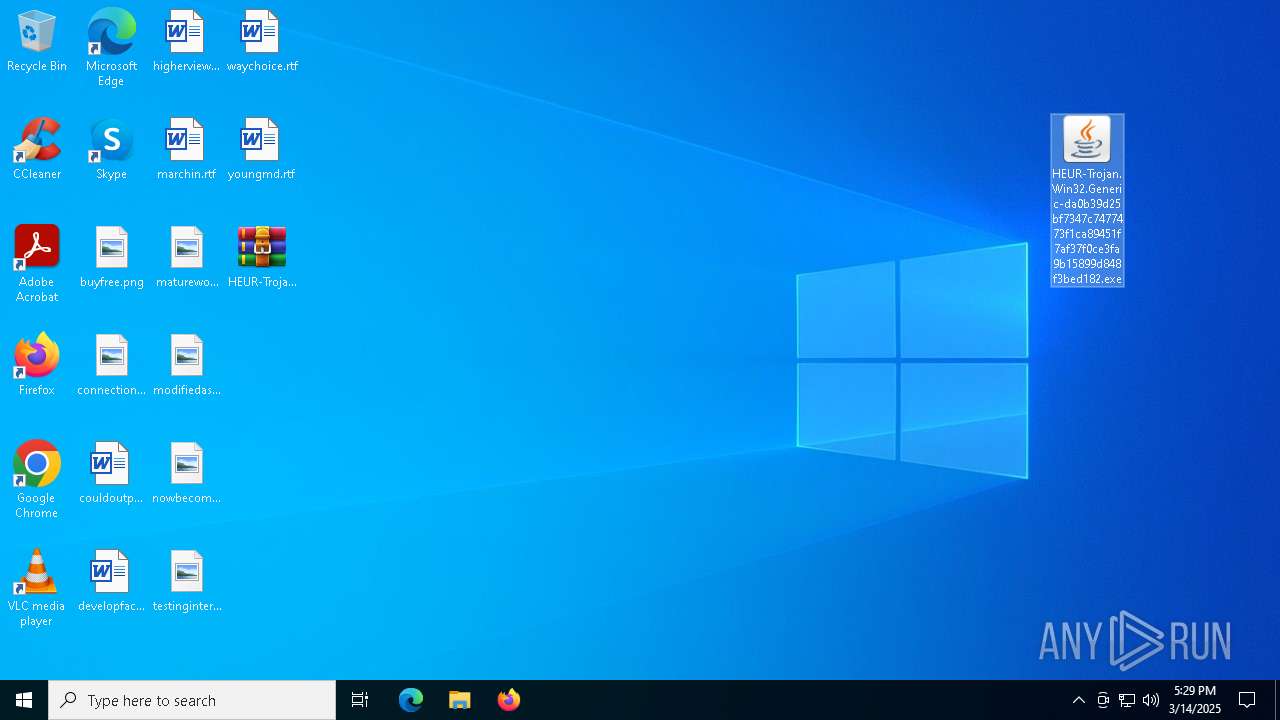Image resolution: width=1280 pixels, height=720 pixels.
Task: Select the modifiedas image file icon
Action: point(187,366)
